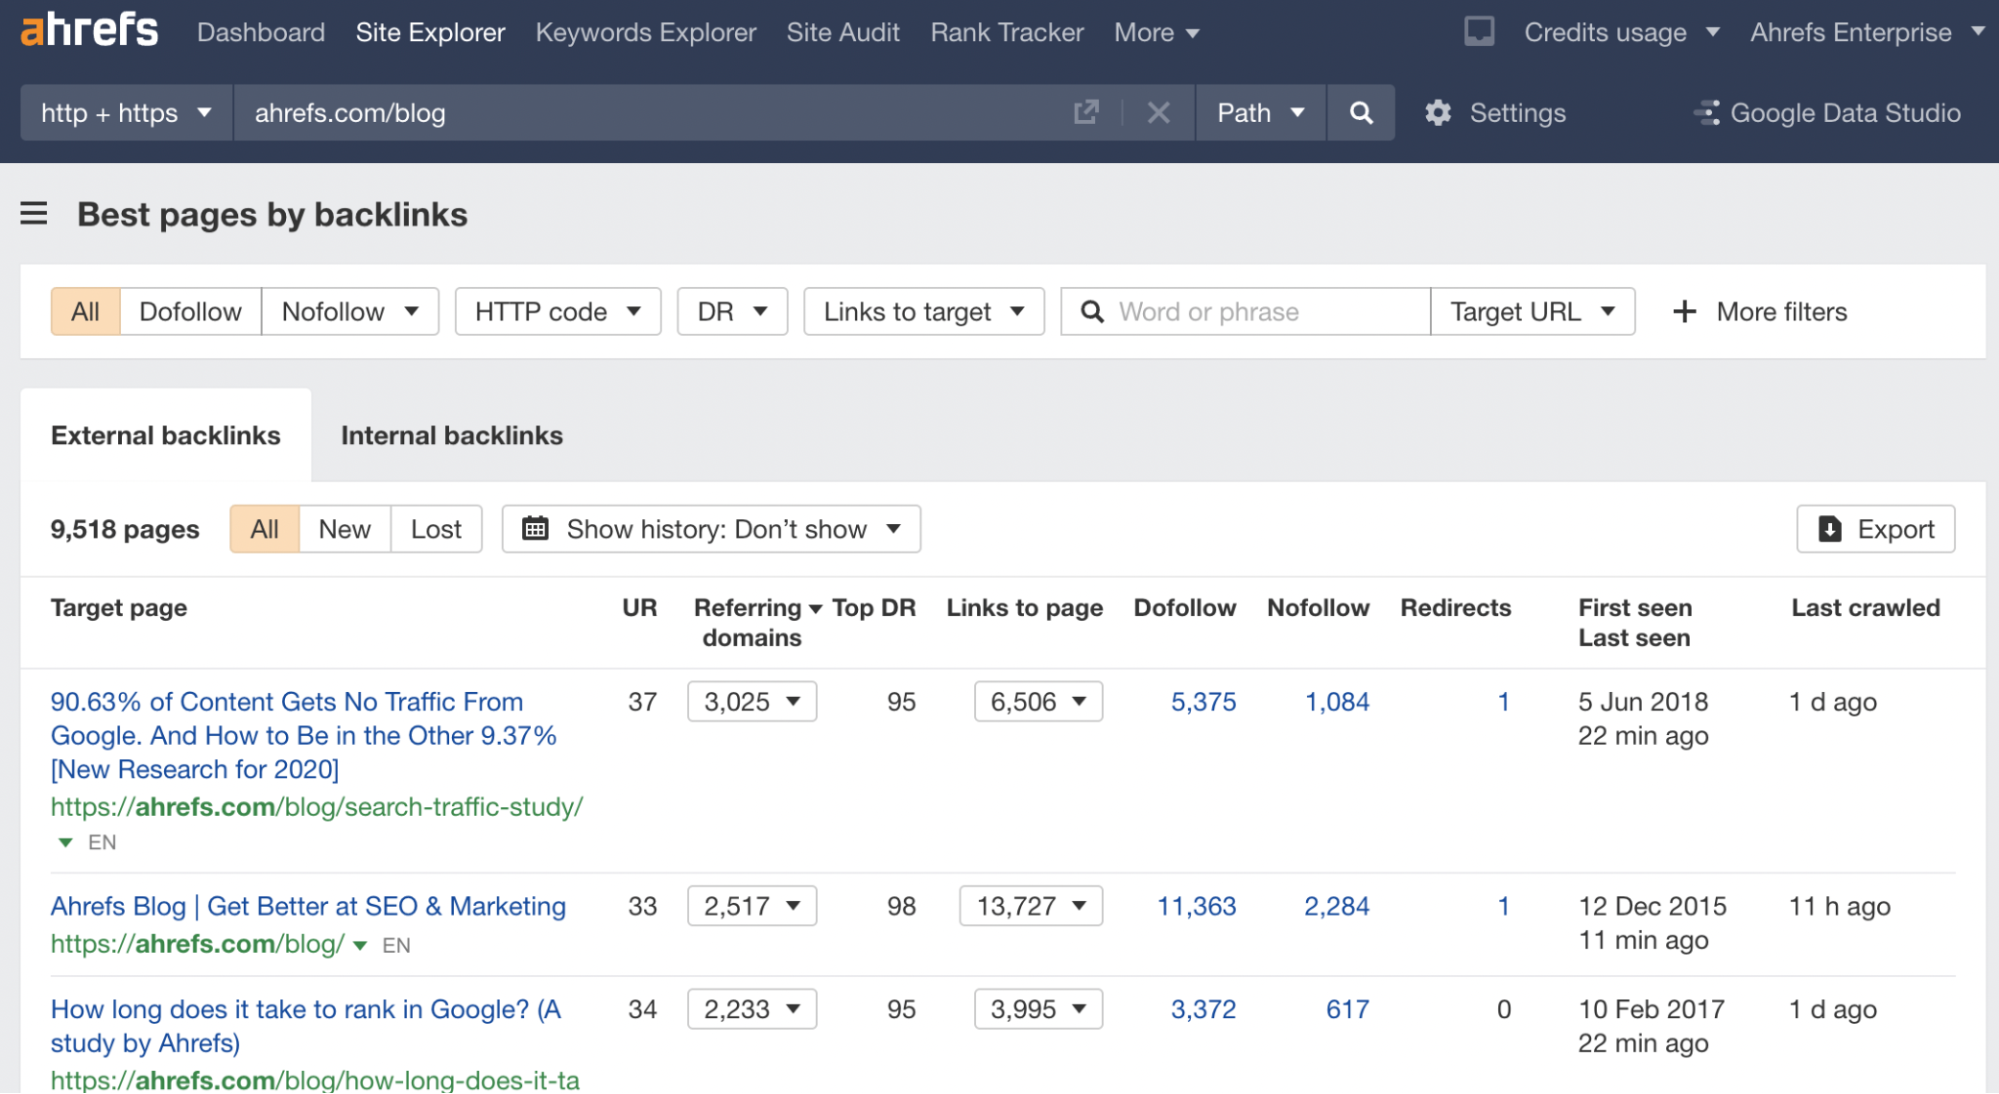The width and height of the screenshot is (1999, 1094).
Task: Add More filters to the report
Action: click(1760, 311)
